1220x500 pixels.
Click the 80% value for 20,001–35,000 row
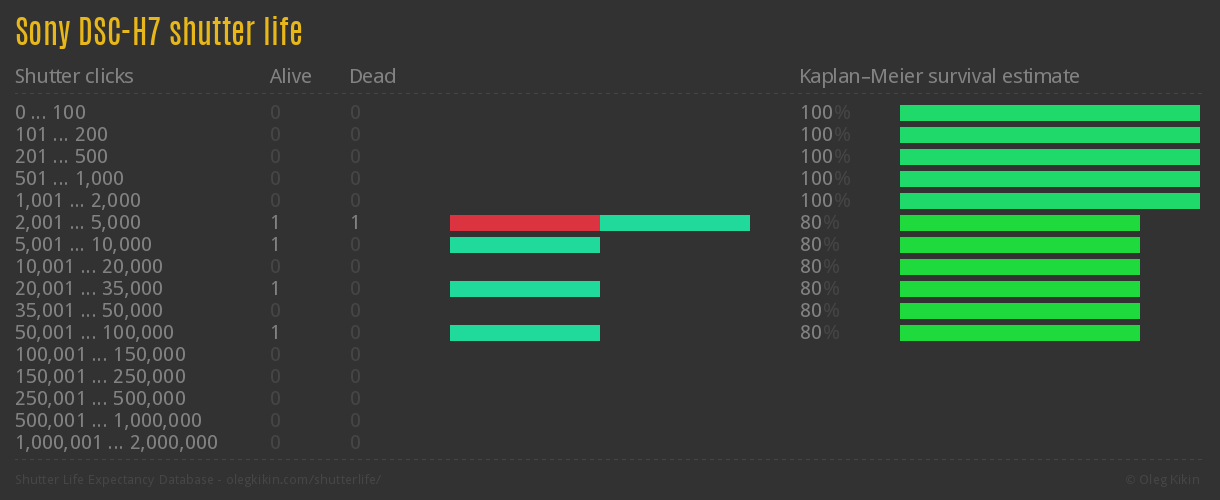click(819, 289)
